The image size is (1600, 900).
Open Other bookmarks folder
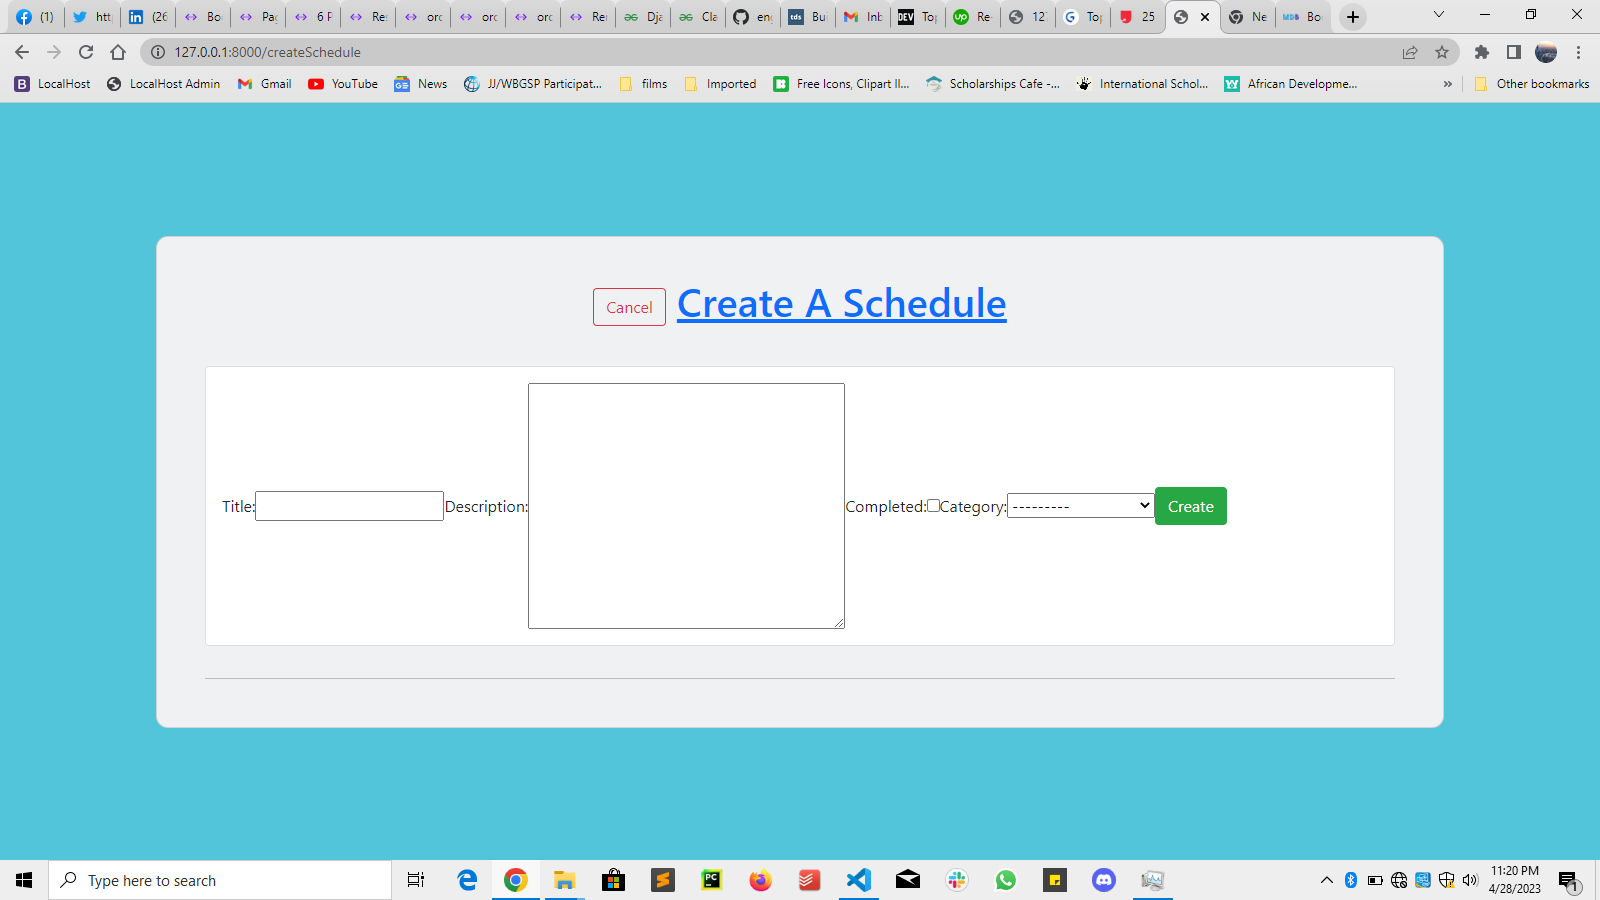pyautogui.click(x=1532, y=84)
